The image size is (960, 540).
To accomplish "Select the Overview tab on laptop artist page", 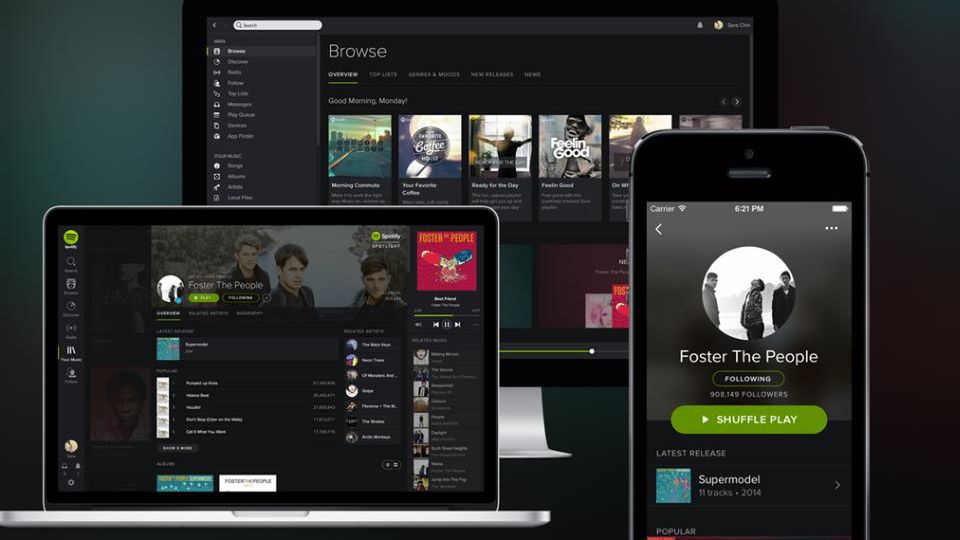I will (x=168, y=313).
